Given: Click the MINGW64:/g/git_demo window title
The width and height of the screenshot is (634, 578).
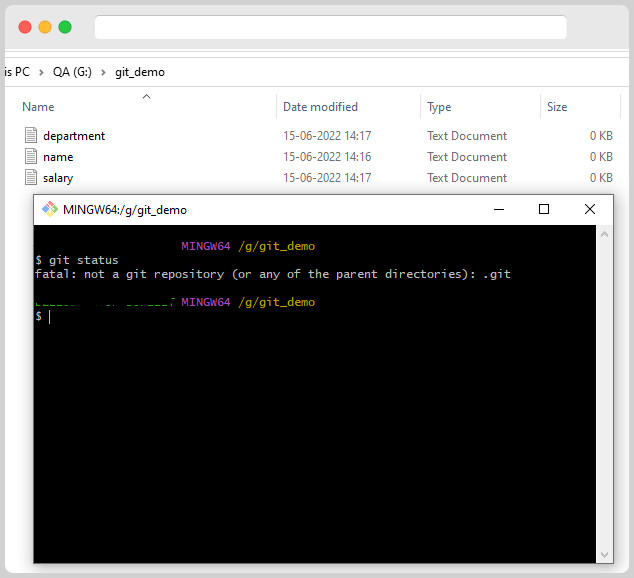Looking at the screenshot, I should point(125,210).
